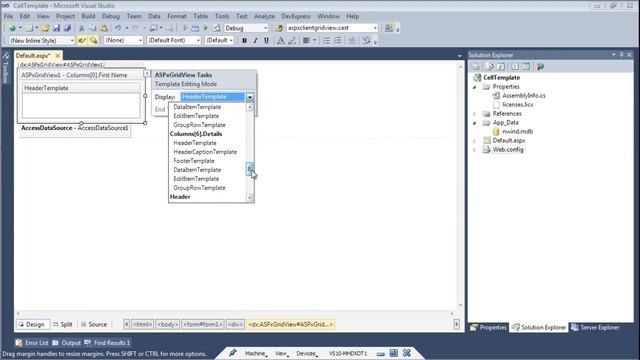Viewport: 640px width, 360px height.
Task: Open the Error List tab
Action: tap(32, 343)
